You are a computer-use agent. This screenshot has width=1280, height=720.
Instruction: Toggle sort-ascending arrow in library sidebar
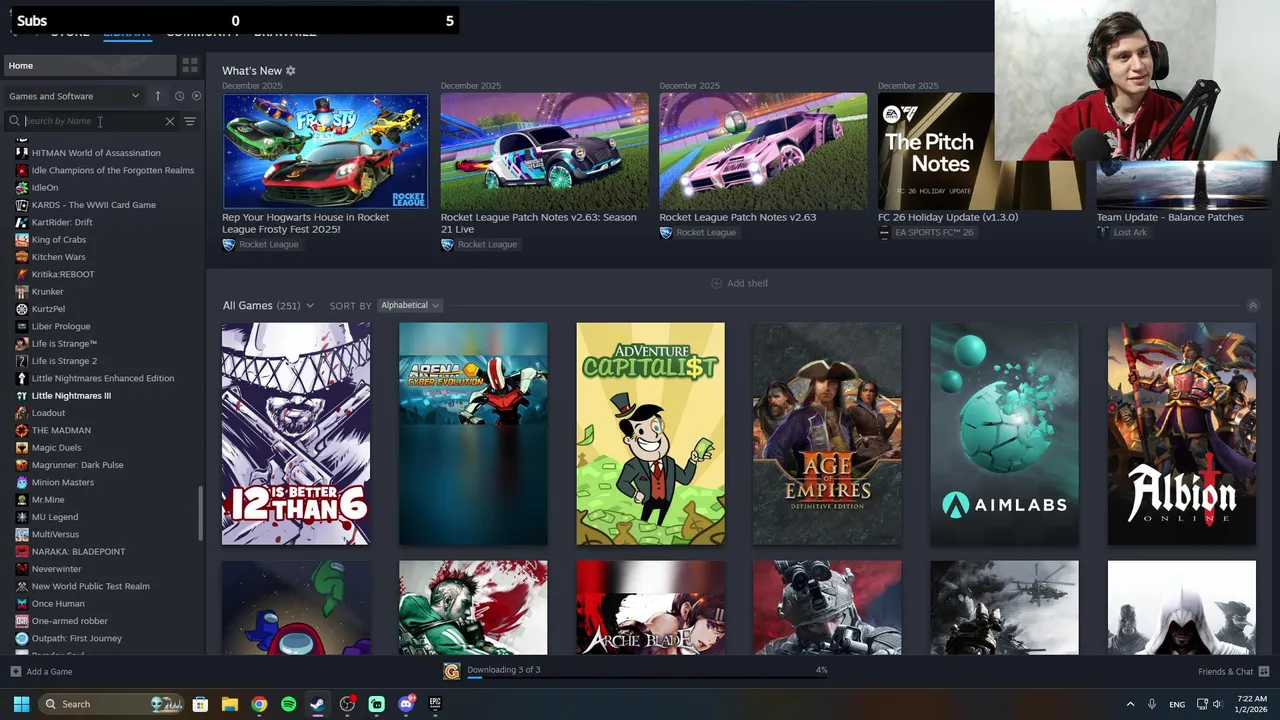[157, 96]
